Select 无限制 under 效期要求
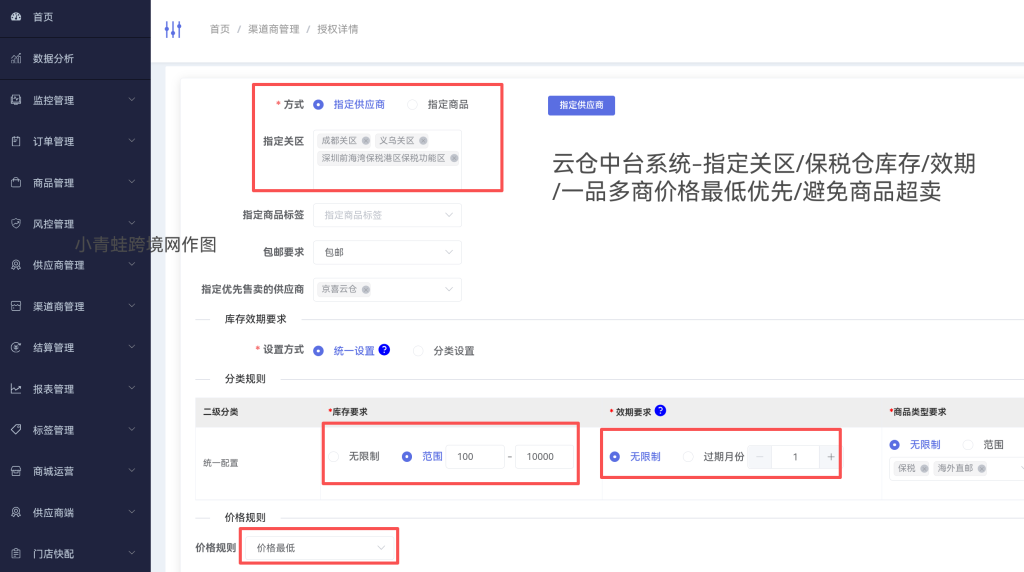The width and height of the screenshot is (1024, 572). (x=615, y=456)
